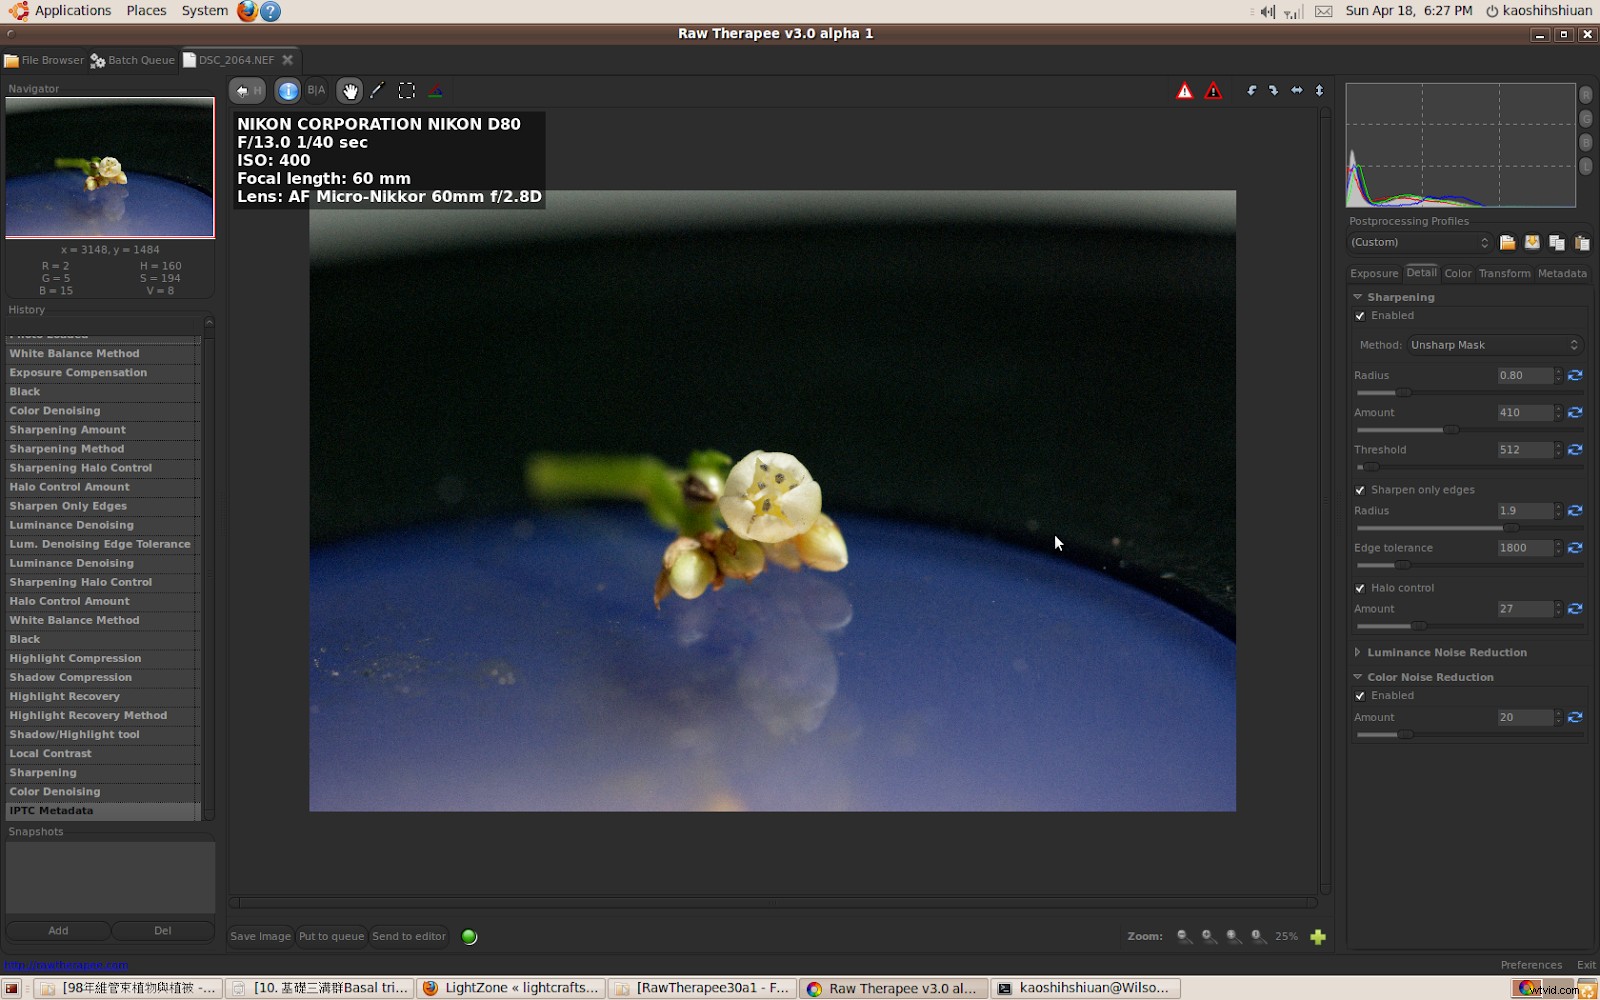
Task: Rotate the image left with the counterclockwise arrow
Action: [x=1251, y=90]
